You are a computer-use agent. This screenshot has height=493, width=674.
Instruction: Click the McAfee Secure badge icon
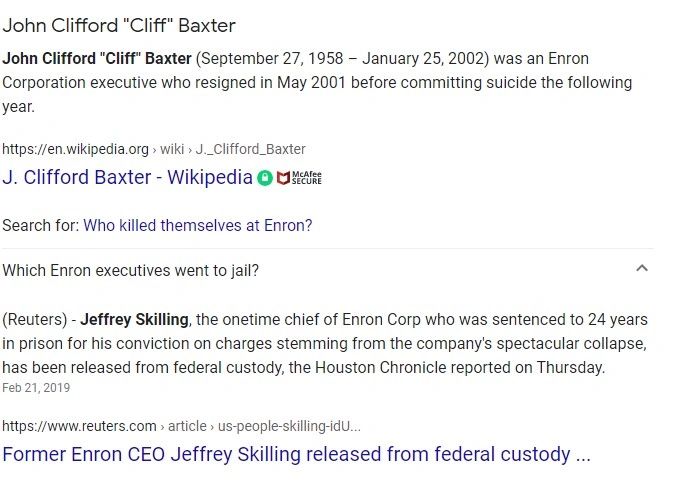(299, 178)
